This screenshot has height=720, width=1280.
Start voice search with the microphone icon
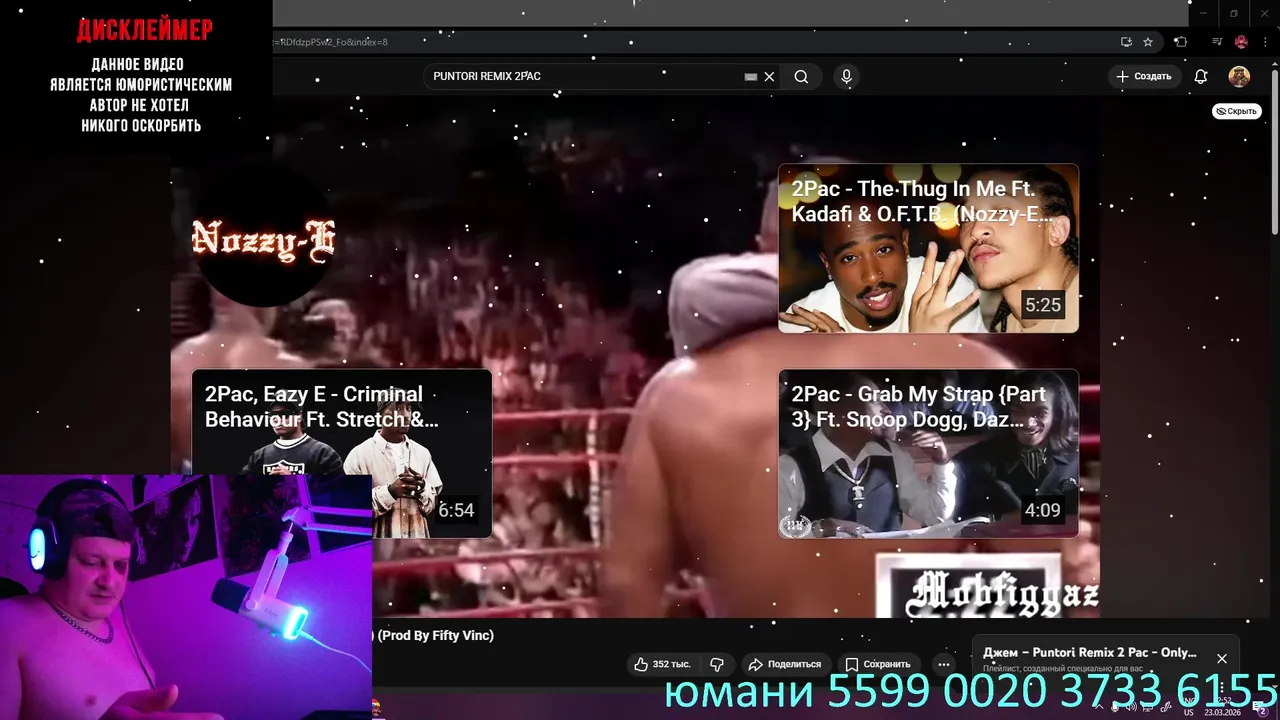coord(847,77)
